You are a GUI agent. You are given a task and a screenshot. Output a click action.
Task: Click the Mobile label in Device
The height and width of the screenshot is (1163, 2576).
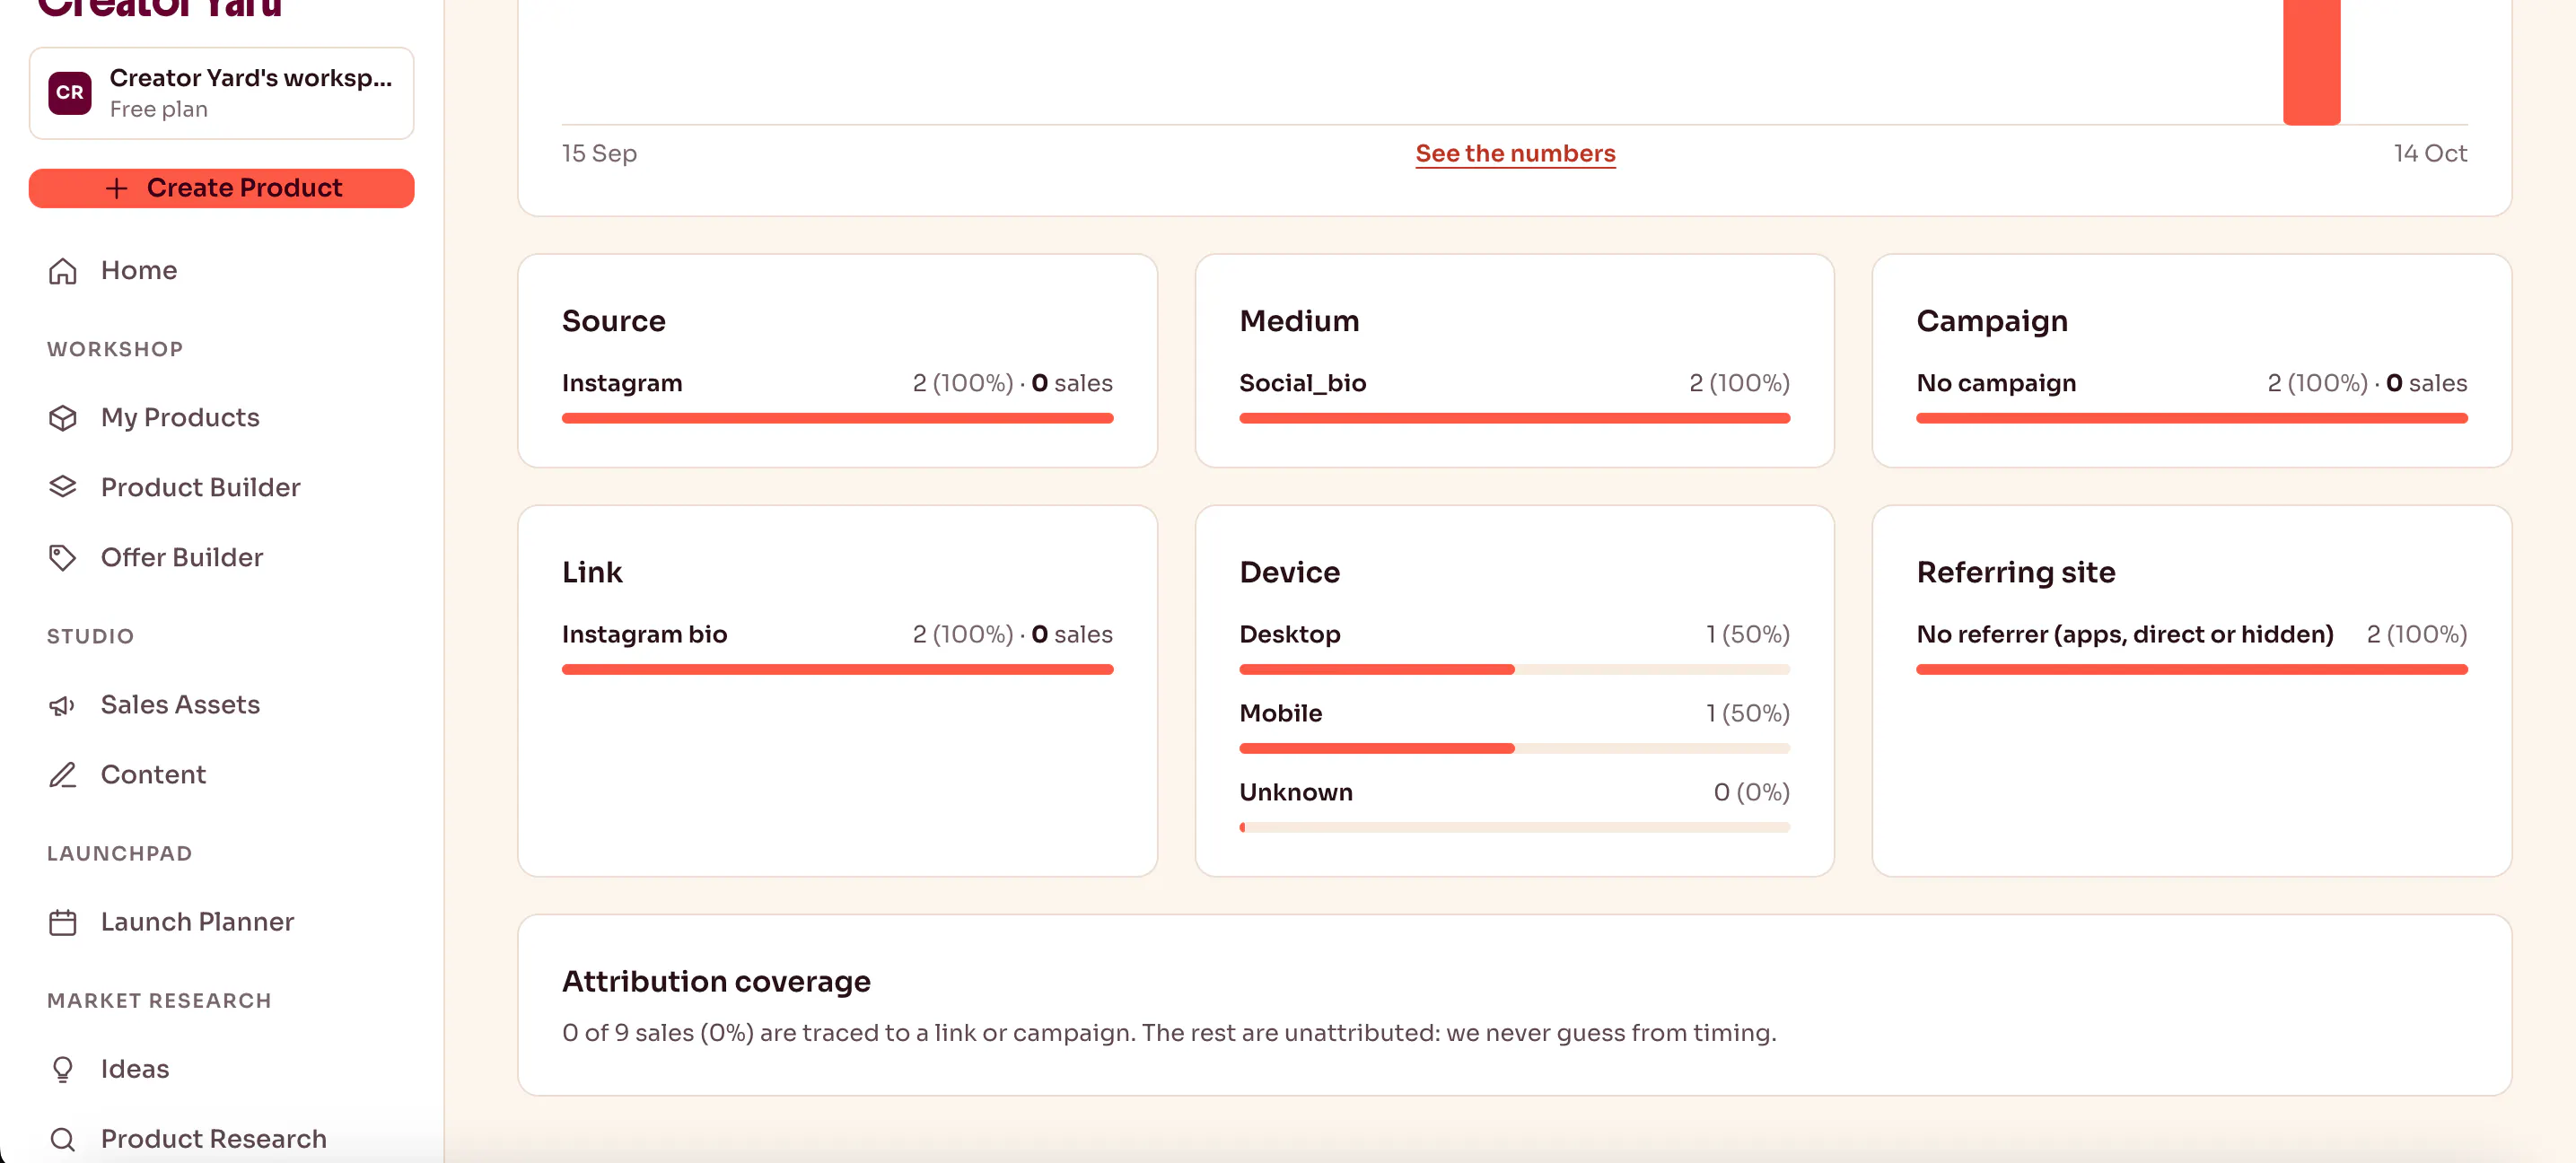tap(1280, 713)
